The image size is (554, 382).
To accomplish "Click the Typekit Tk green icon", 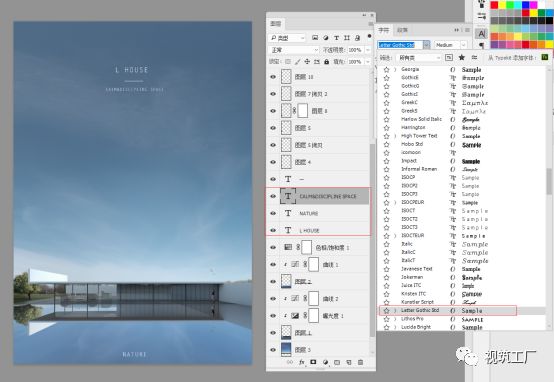I will click(x=544, y=57).
